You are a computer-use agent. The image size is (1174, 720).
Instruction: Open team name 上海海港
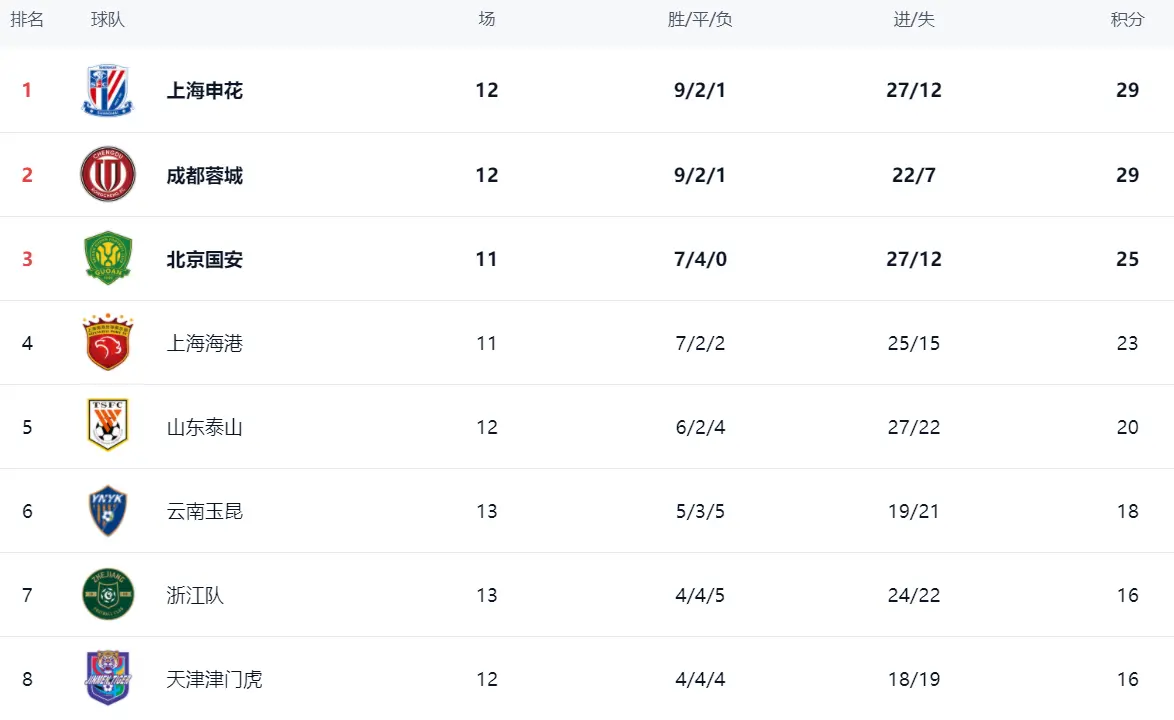click(x=204, y=343)
